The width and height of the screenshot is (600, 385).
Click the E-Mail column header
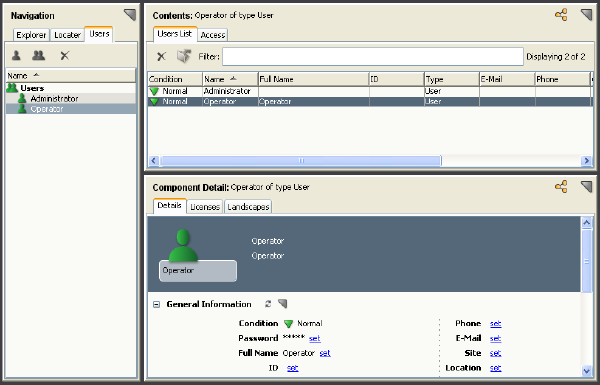507,79
